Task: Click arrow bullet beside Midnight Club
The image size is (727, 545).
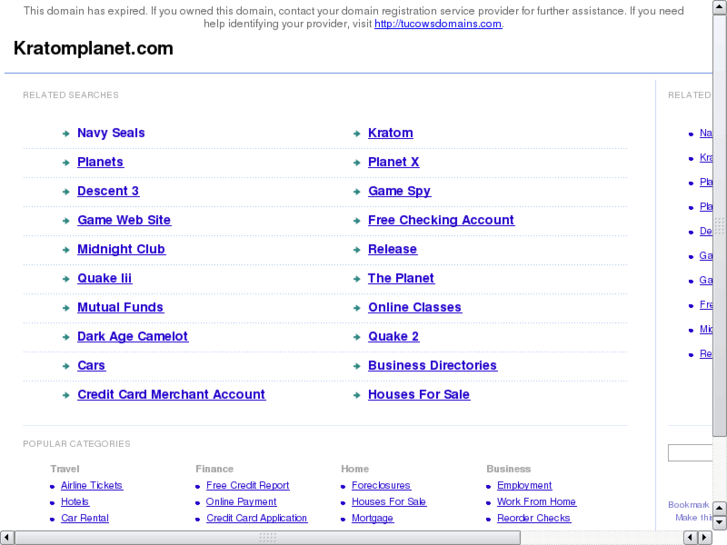Action: click(x=66, y=250)
